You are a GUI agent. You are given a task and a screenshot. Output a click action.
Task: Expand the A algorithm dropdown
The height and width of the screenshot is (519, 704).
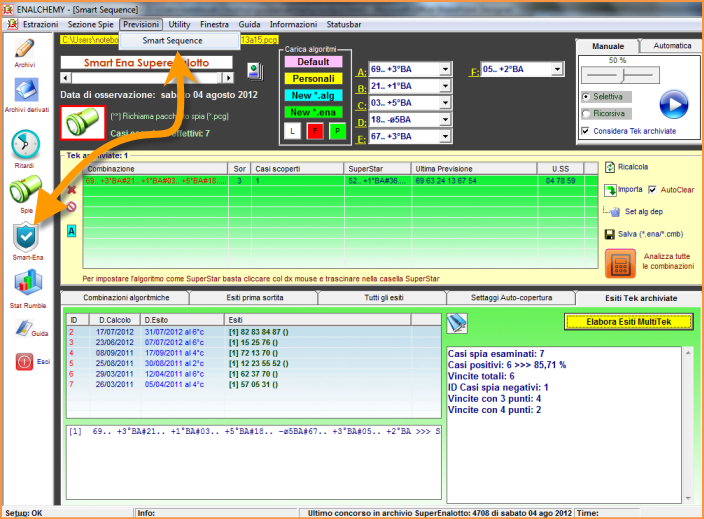point(445,69)
